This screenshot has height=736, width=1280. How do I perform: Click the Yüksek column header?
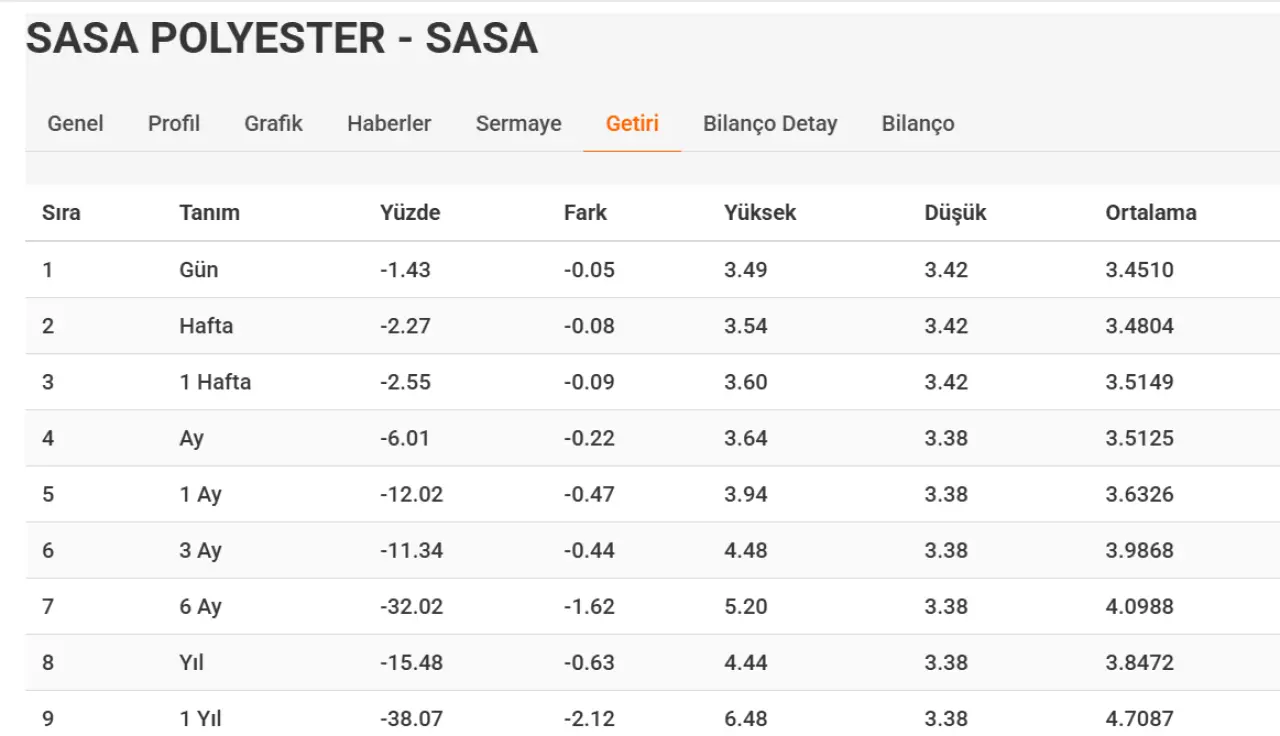pyautogui.click(x=760, y=213)
